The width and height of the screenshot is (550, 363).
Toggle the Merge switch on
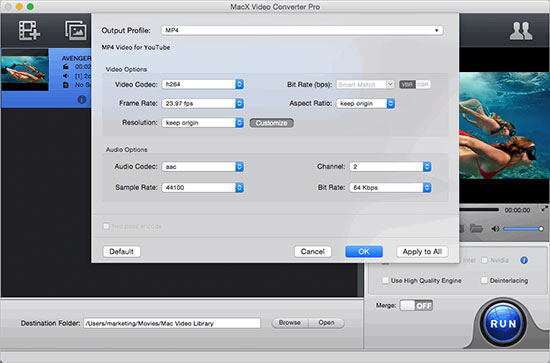coord(416,305)
